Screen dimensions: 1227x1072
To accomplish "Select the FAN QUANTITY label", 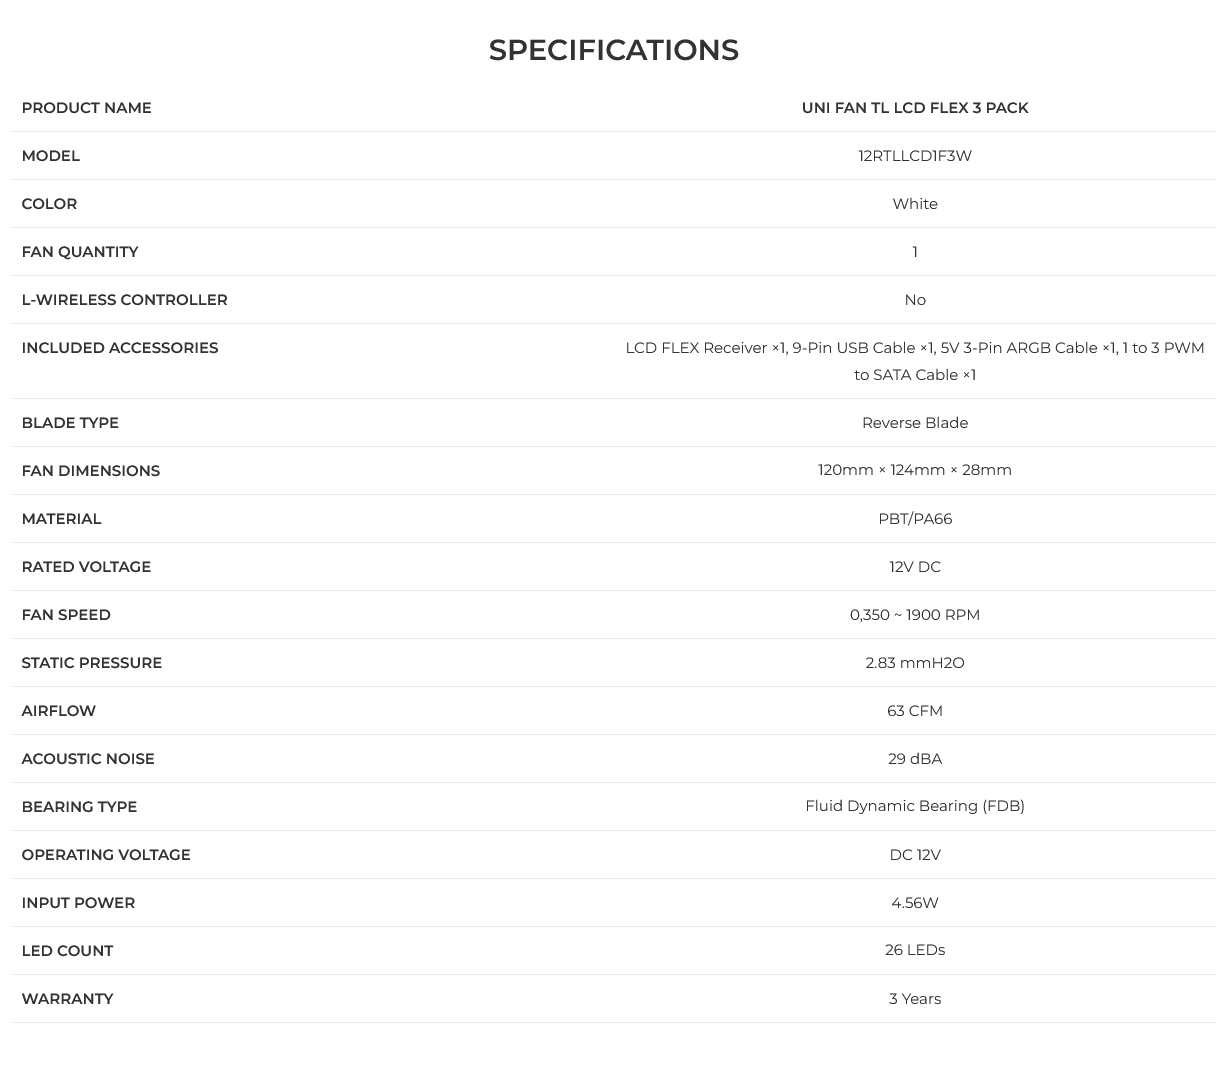I will tap(80, 252).
